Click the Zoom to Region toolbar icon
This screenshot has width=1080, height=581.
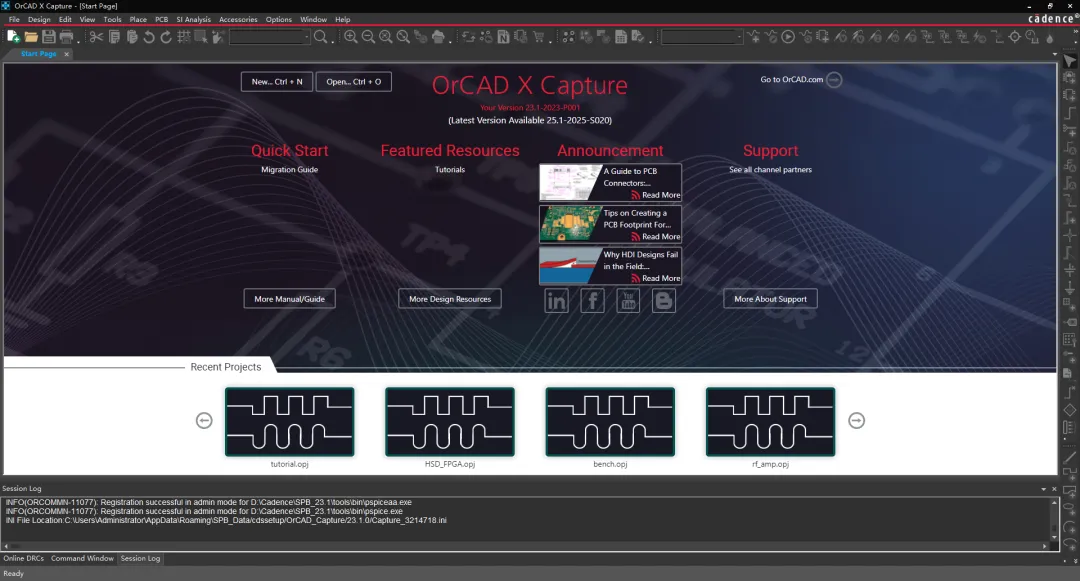click(x=386, y=36)
